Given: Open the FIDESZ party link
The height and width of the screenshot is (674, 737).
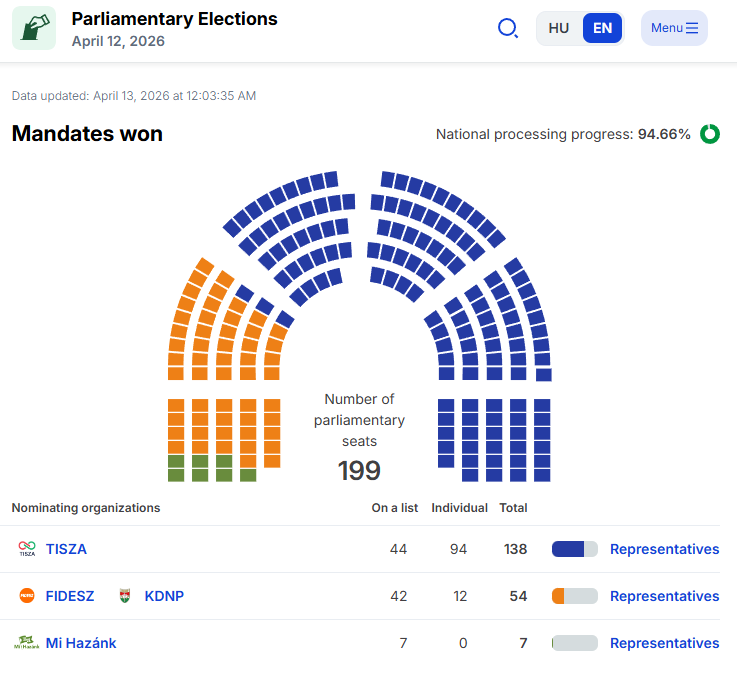Looking at the screenshot, I should pos(70,596).
